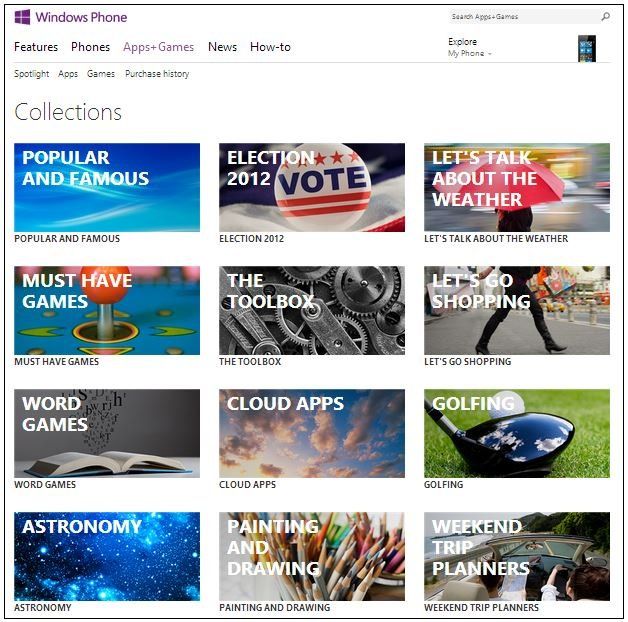Click the PAINTING AND DRAWING caption

[x=275, y=608]
